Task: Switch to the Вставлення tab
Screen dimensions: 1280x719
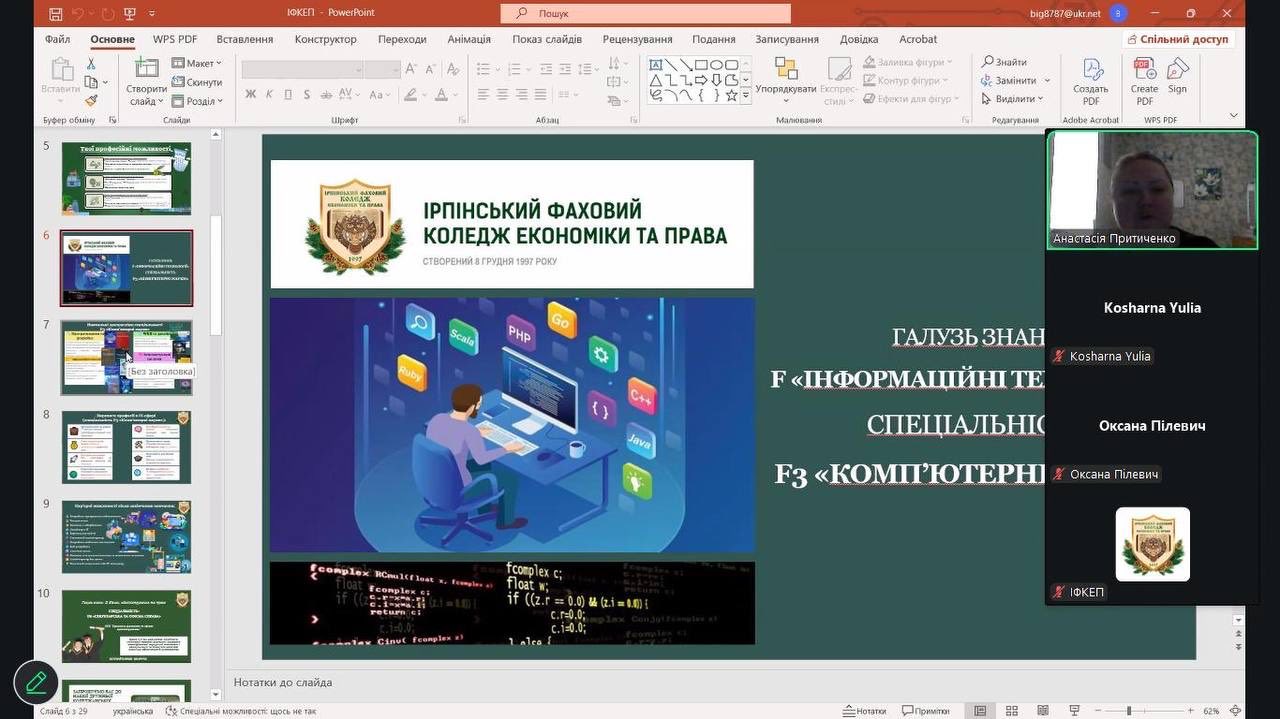Action: coord(245,39)
